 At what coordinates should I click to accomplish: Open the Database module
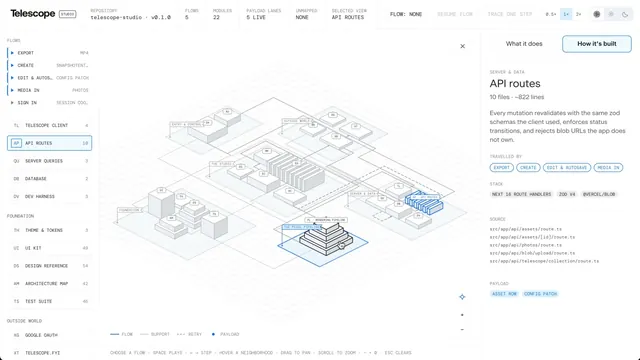click(49, 178)
